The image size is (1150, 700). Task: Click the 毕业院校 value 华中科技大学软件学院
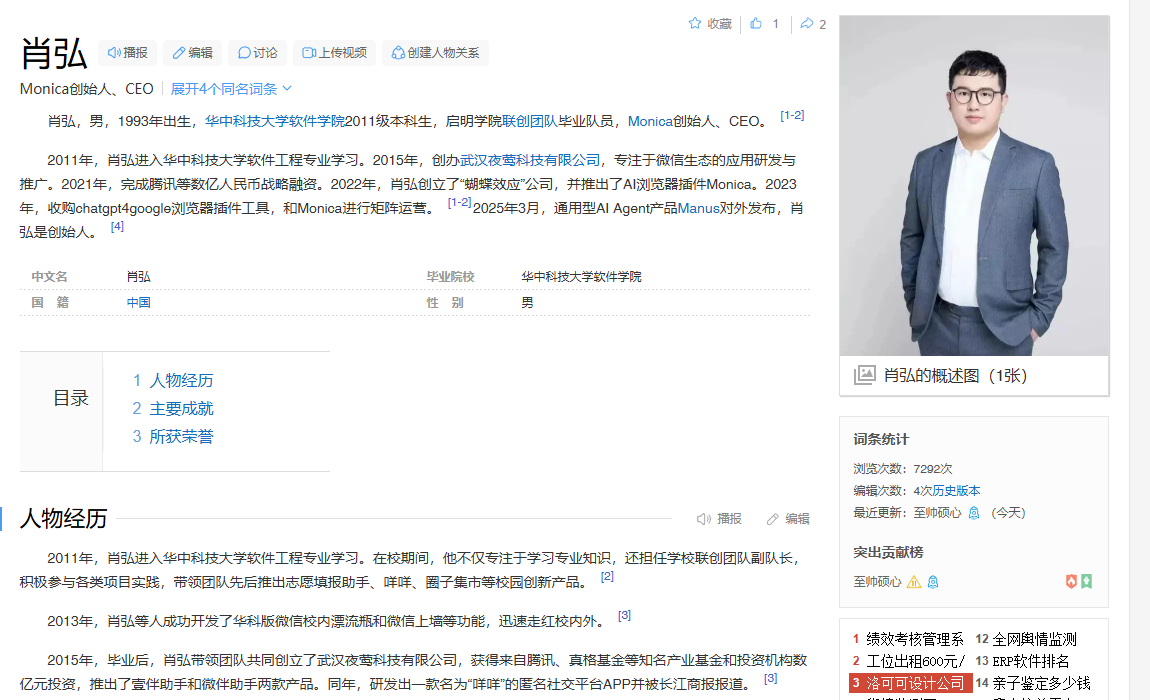coord(581,277)
